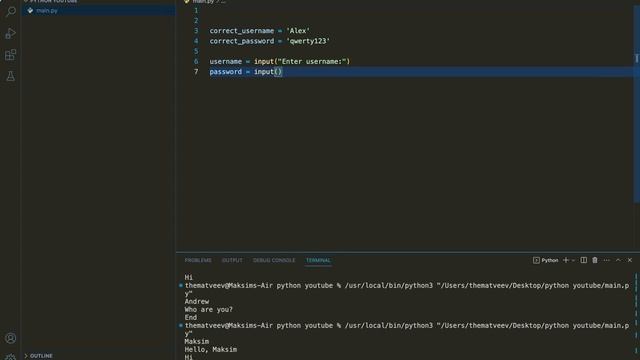Create a new terminal with plus icon
Screen dimensions: 640x360
pyautogui.click(x=566, y=260)
